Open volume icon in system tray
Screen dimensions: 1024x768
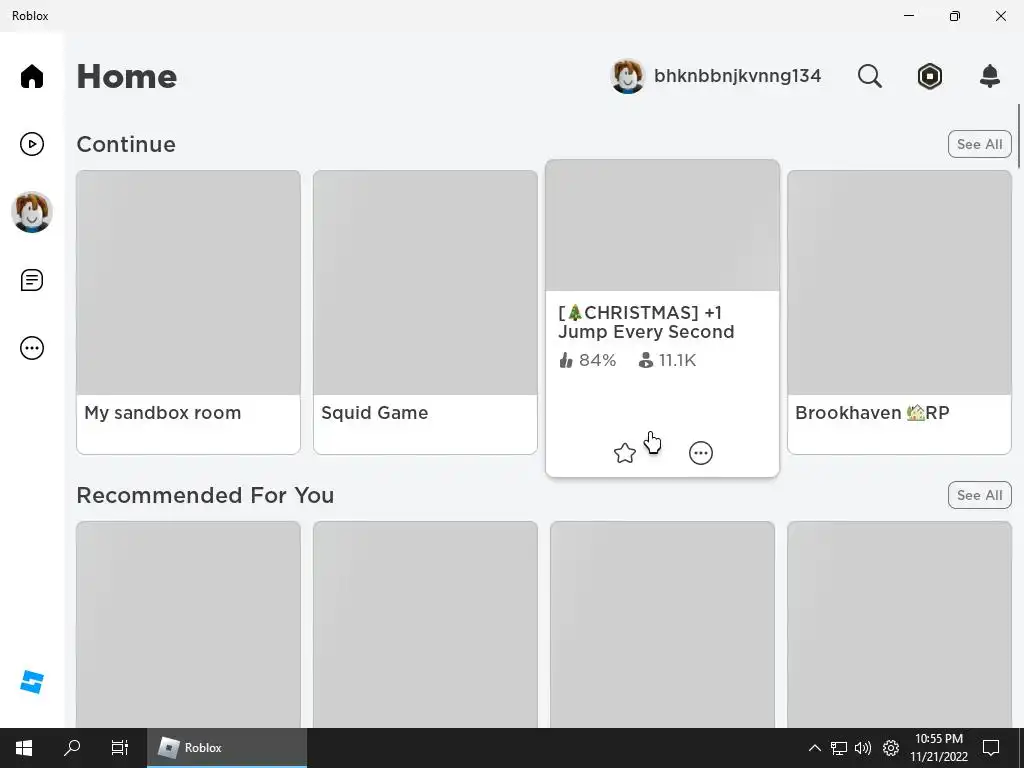(x=863, y=748)
